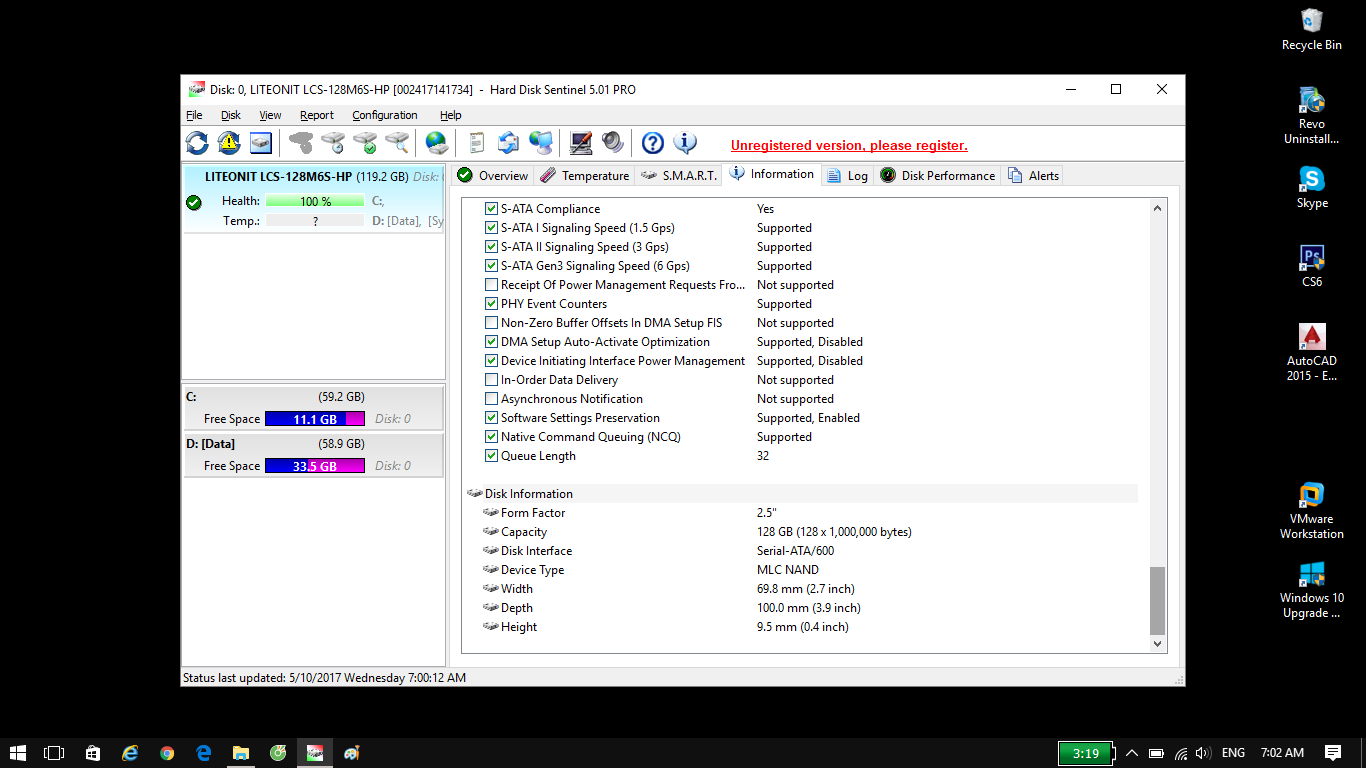The image size is (1366, 768).
Task: Open the Disk menu
Action: point(231,115)
